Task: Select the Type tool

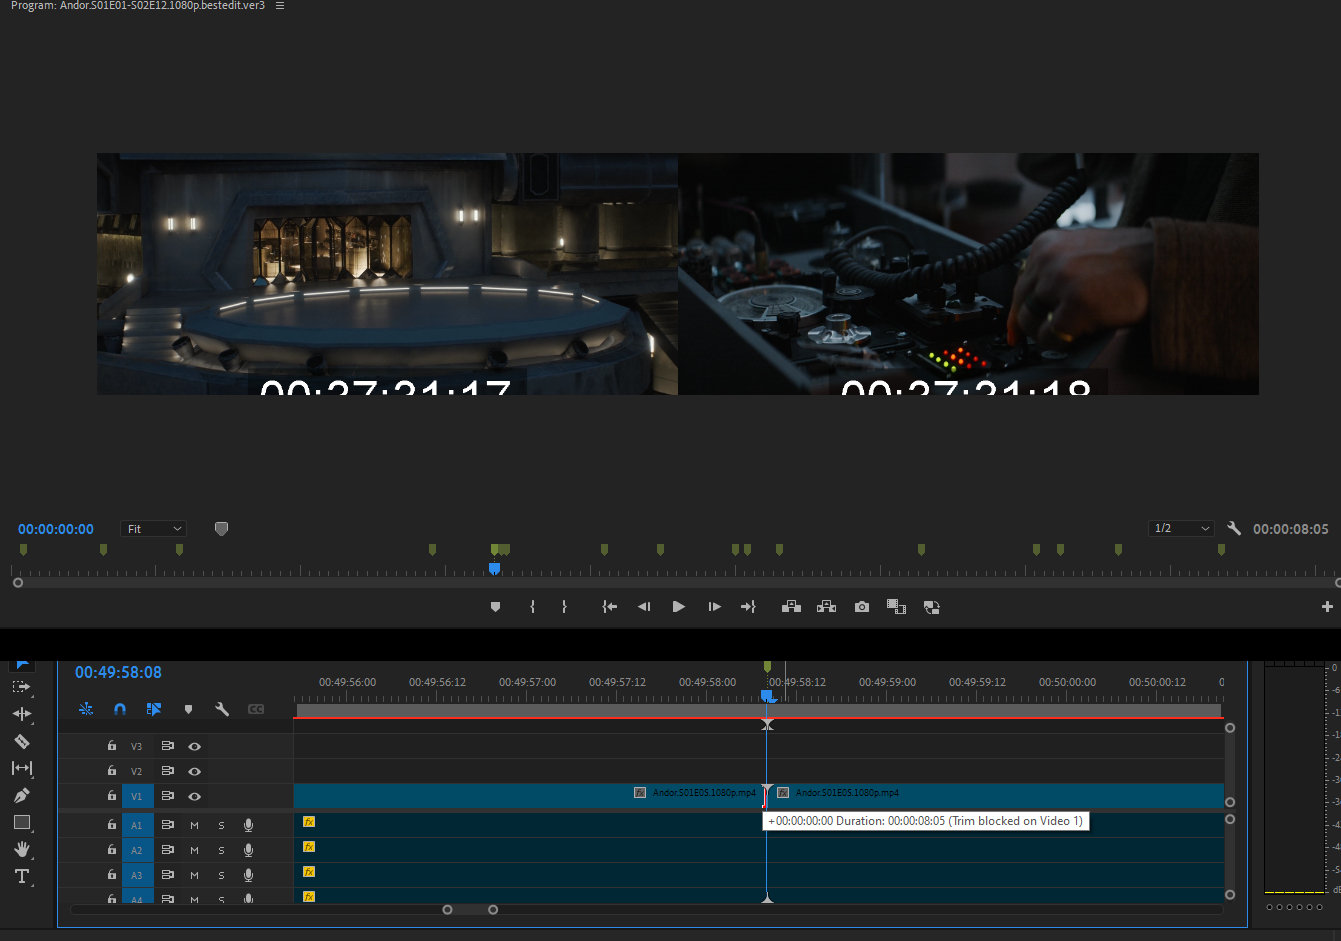Action: [x=22, y=876]
